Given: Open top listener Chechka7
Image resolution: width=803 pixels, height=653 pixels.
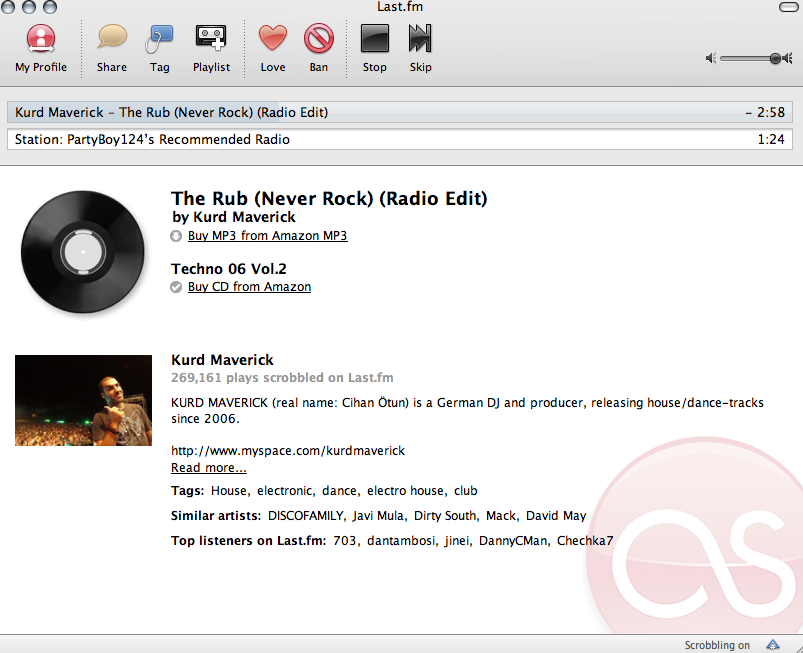Looking at the screenshot, I should (x=585, y=541).
